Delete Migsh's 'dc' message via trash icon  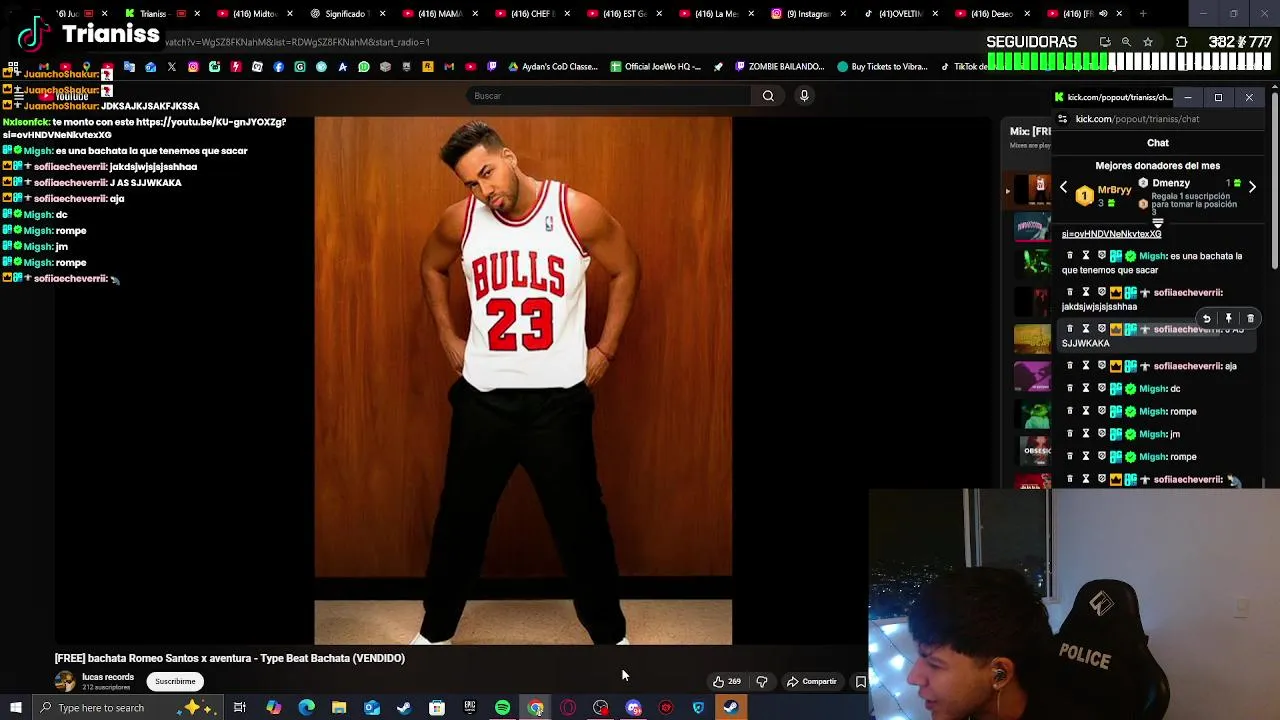coord(1069,389)
